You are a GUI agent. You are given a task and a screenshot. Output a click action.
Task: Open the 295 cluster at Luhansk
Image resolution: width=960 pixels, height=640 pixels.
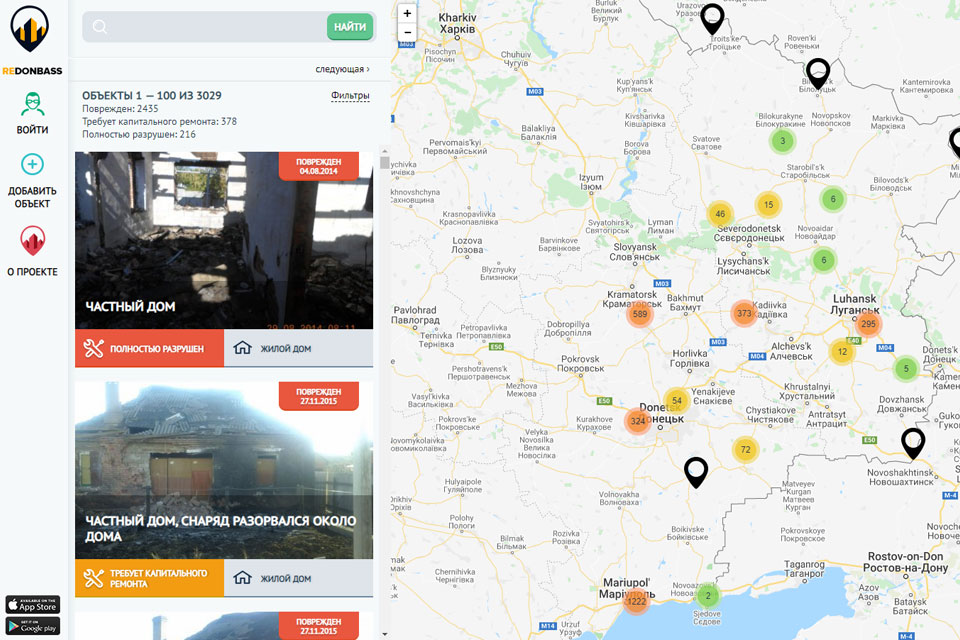click(868, 324)
